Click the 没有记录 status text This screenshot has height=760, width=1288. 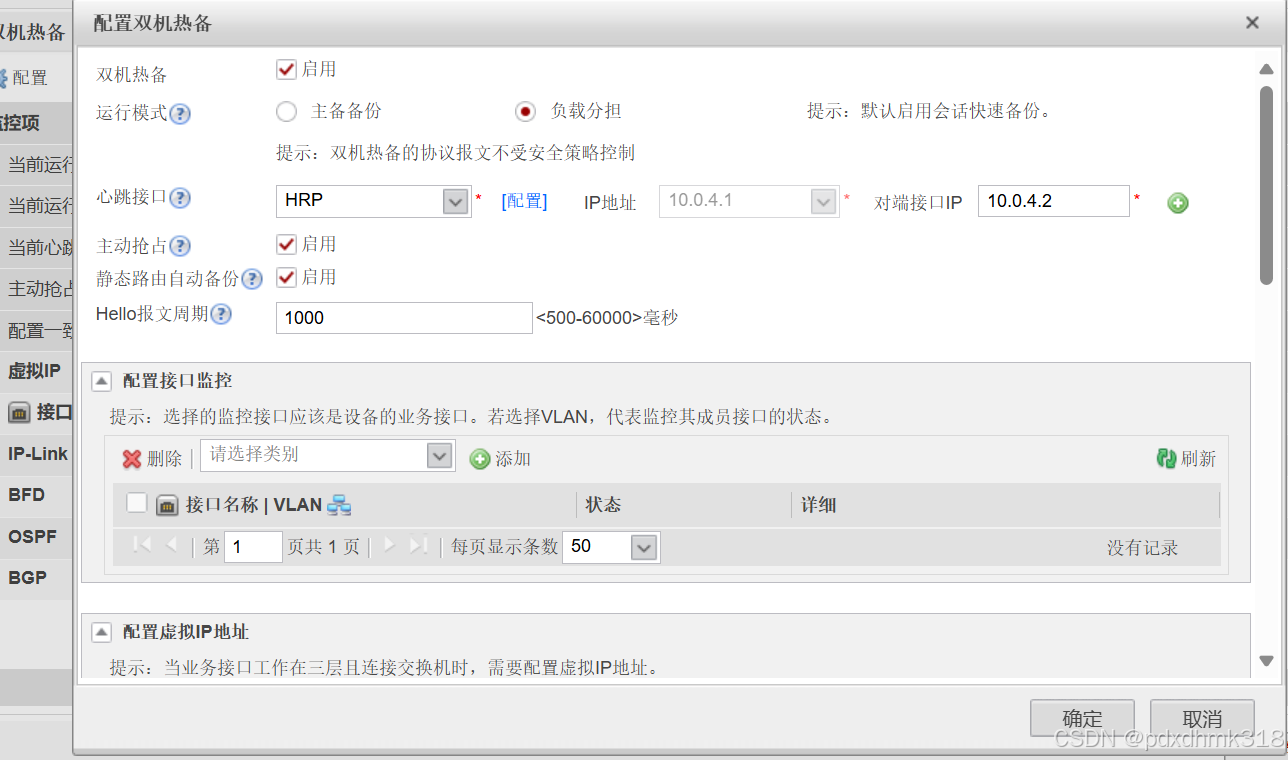(1142, 548)
